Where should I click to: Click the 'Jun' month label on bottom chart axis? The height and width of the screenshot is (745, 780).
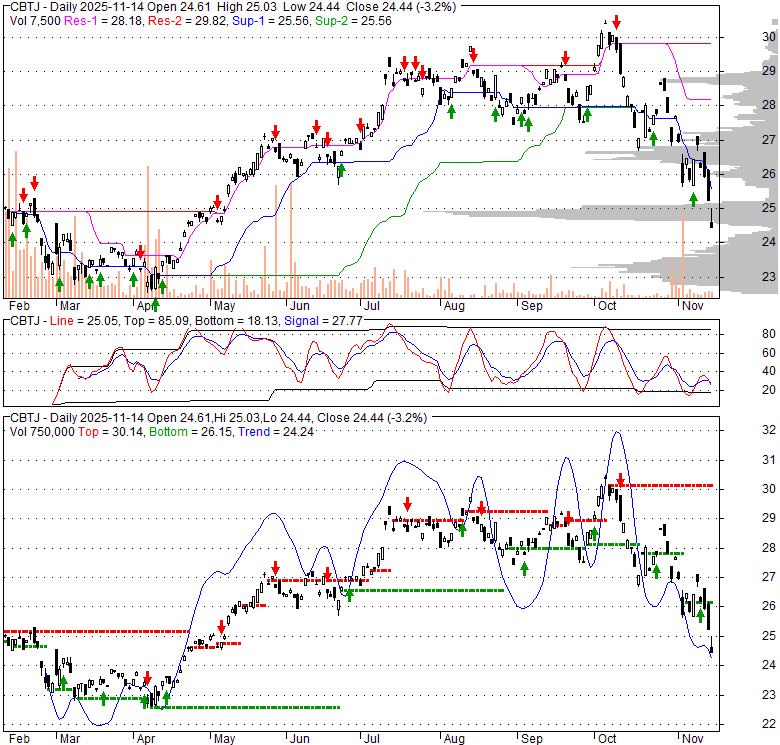pos(299,739)
